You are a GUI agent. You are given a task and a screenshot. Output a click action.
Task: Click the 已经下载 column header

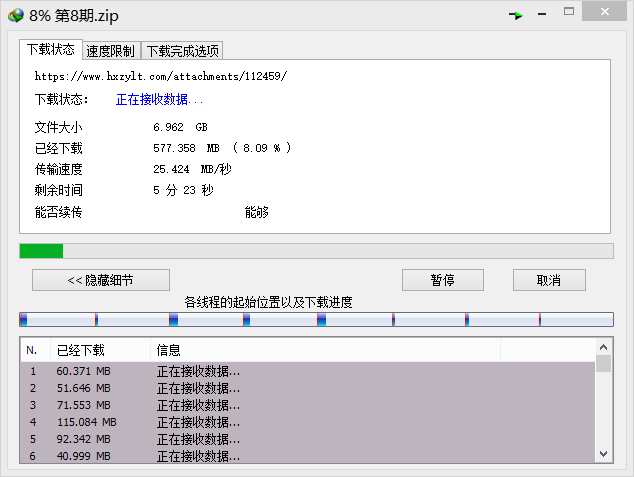(x=99, y=350)
